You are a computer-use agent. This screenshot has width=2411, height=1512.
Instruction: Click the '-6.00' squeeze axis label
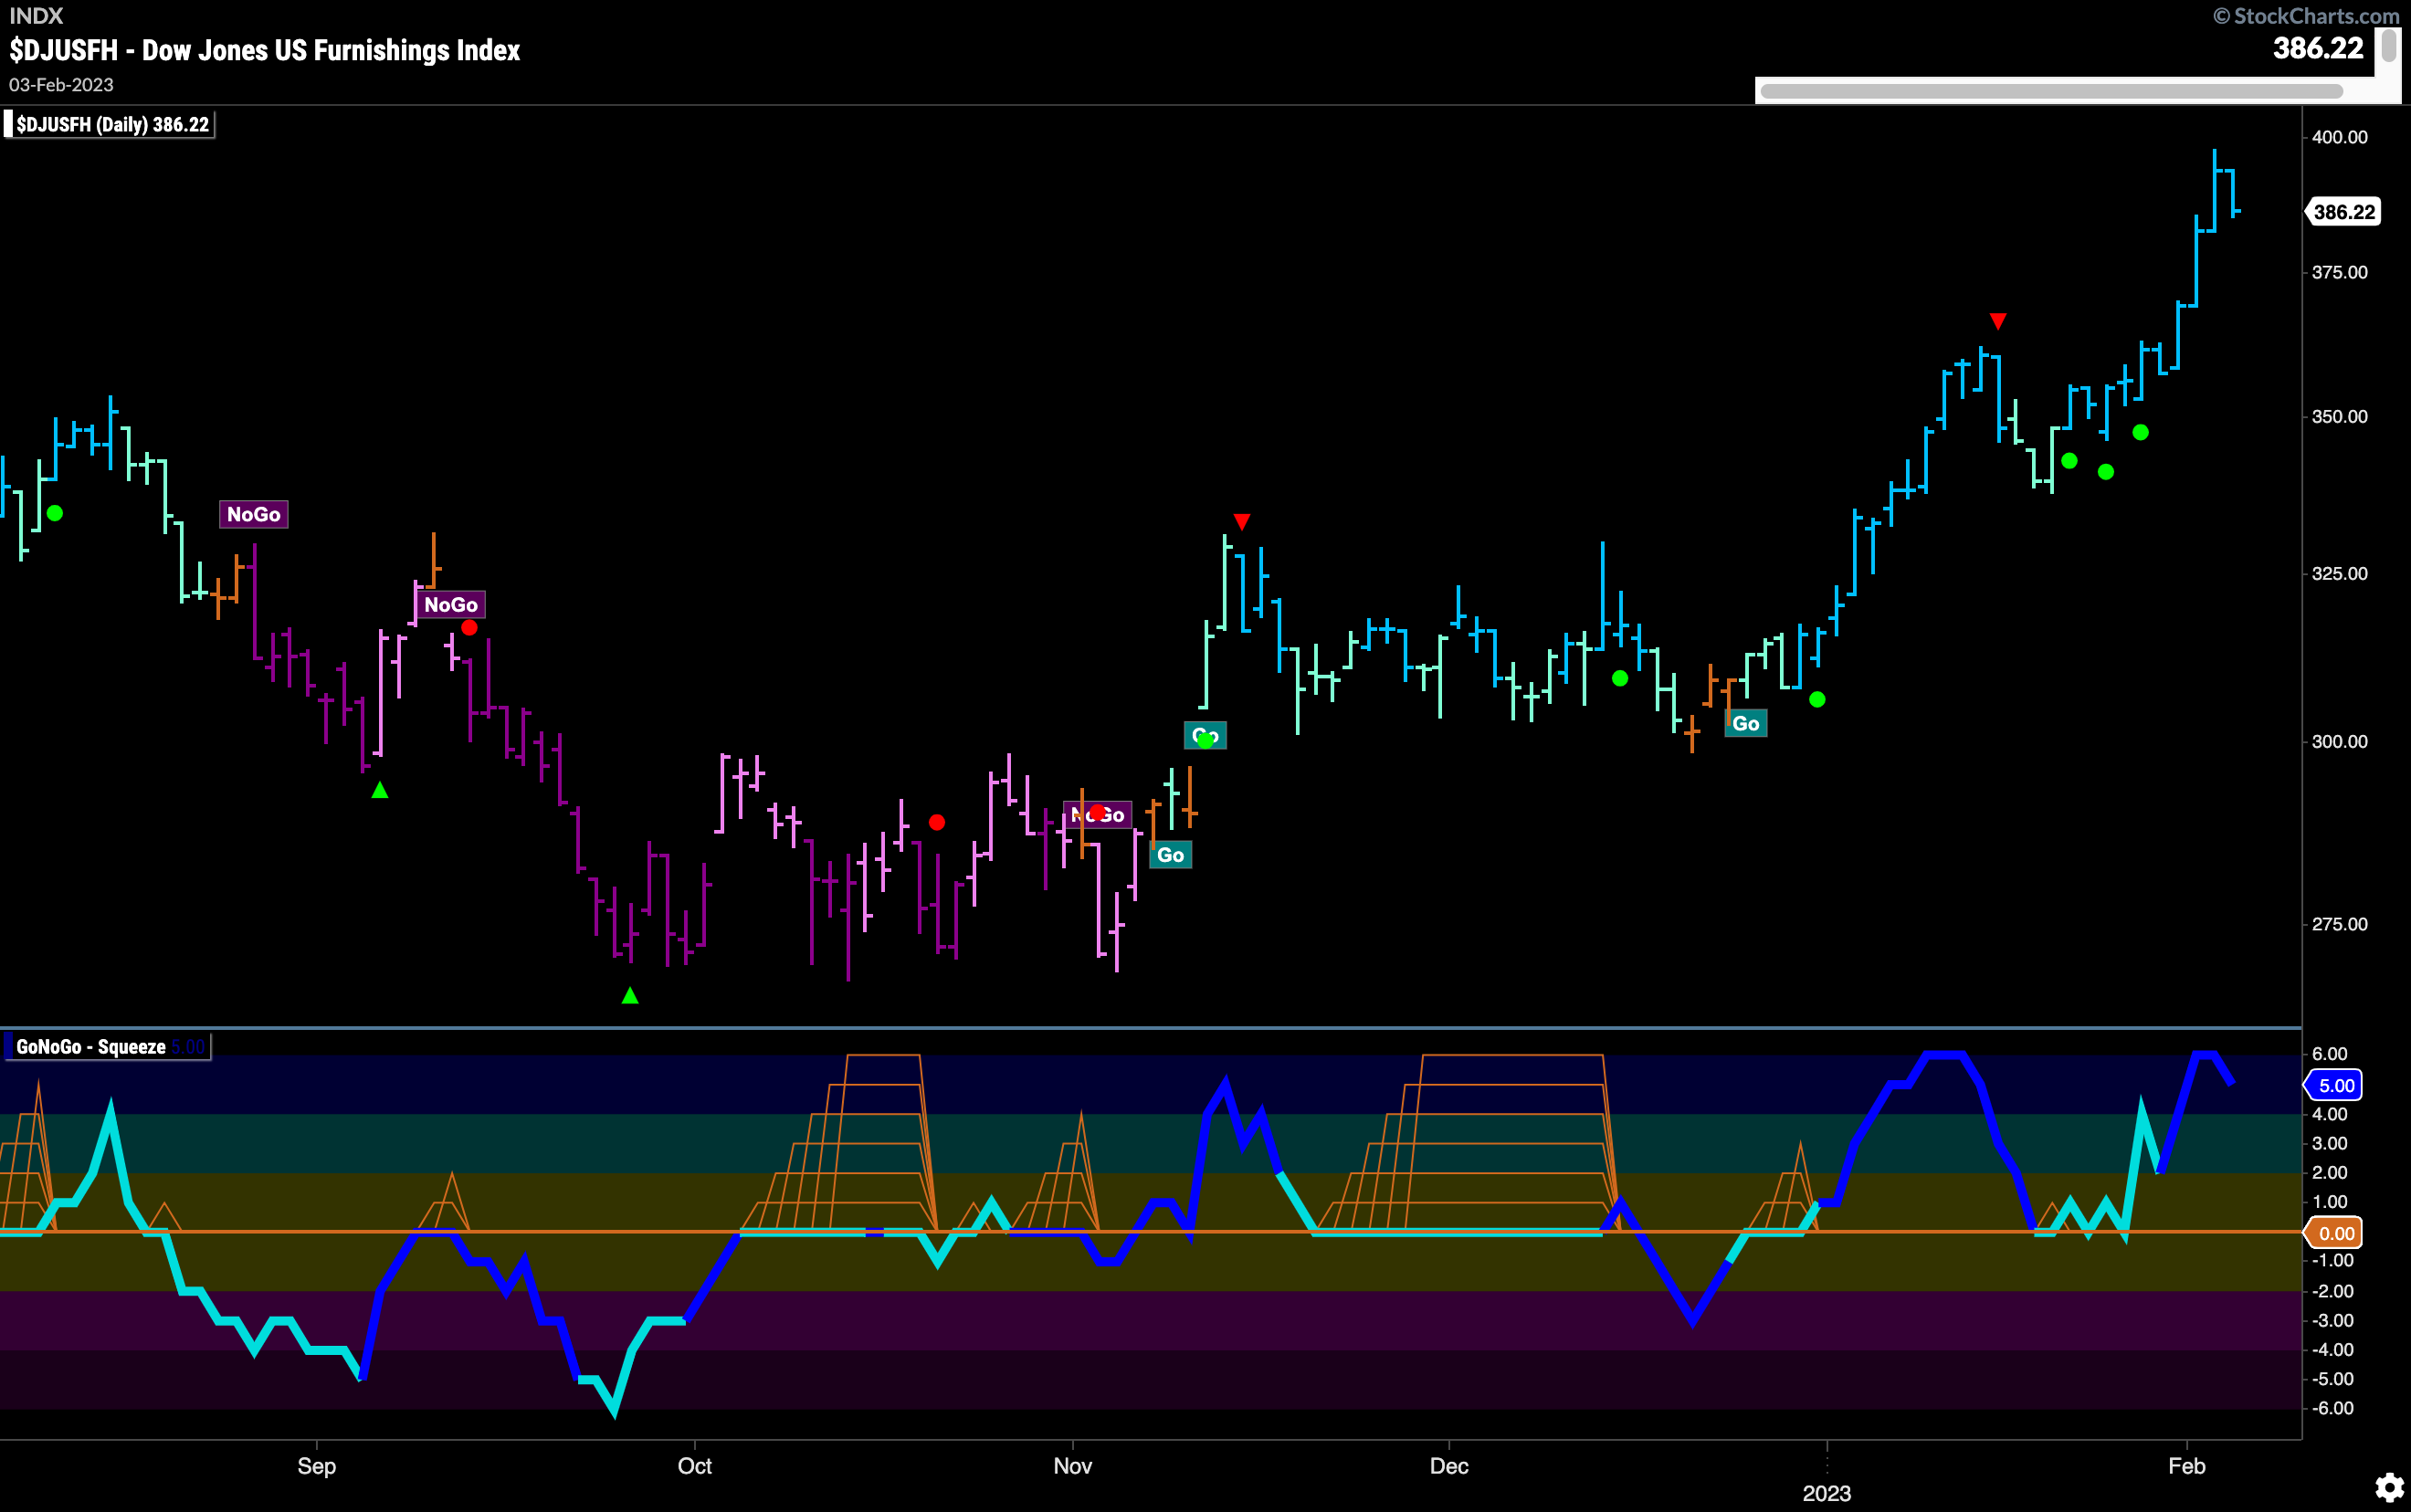coord(2333,1408)
